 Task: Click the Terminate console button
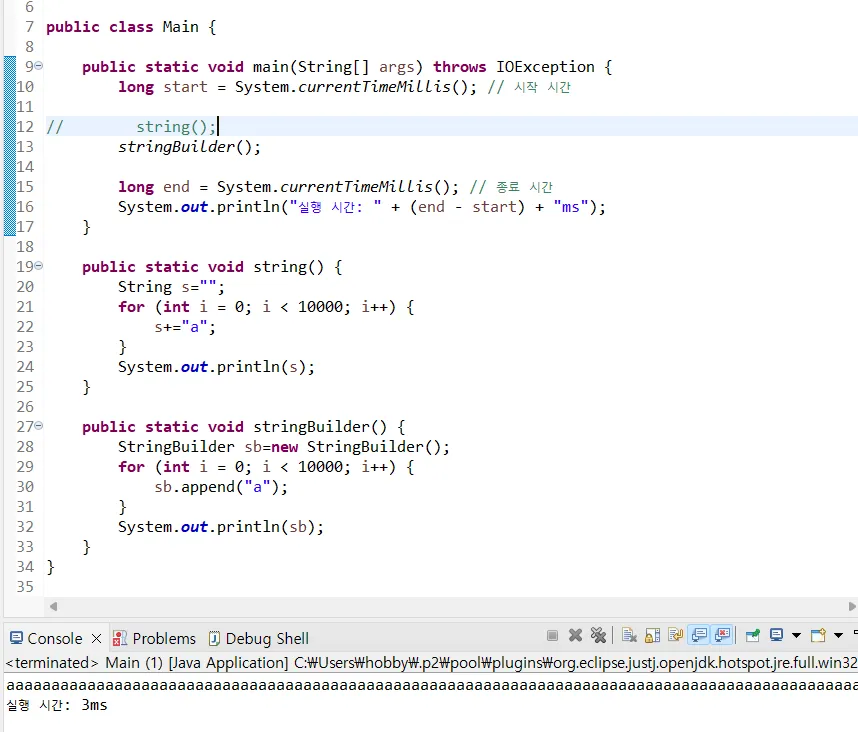552,635
